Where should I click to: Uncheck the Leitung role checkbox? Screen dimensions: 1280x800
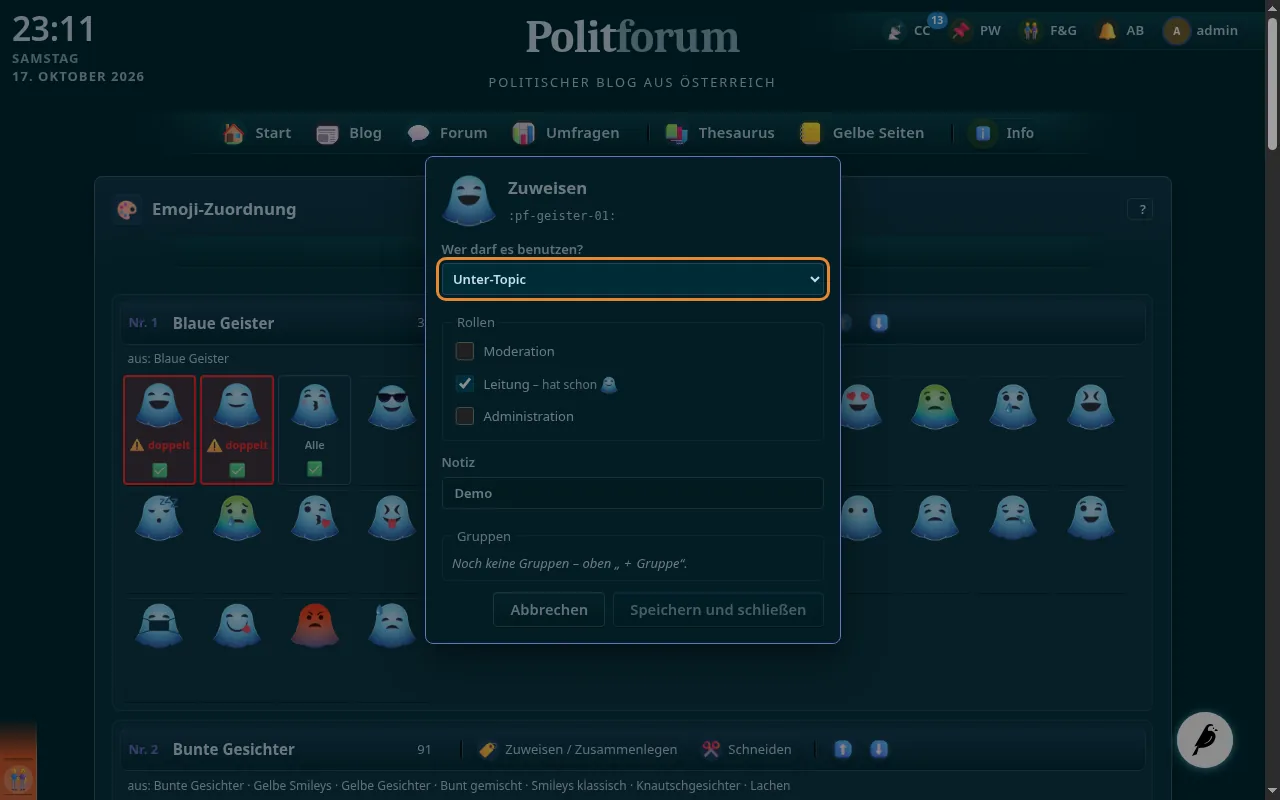pos(464,384)
